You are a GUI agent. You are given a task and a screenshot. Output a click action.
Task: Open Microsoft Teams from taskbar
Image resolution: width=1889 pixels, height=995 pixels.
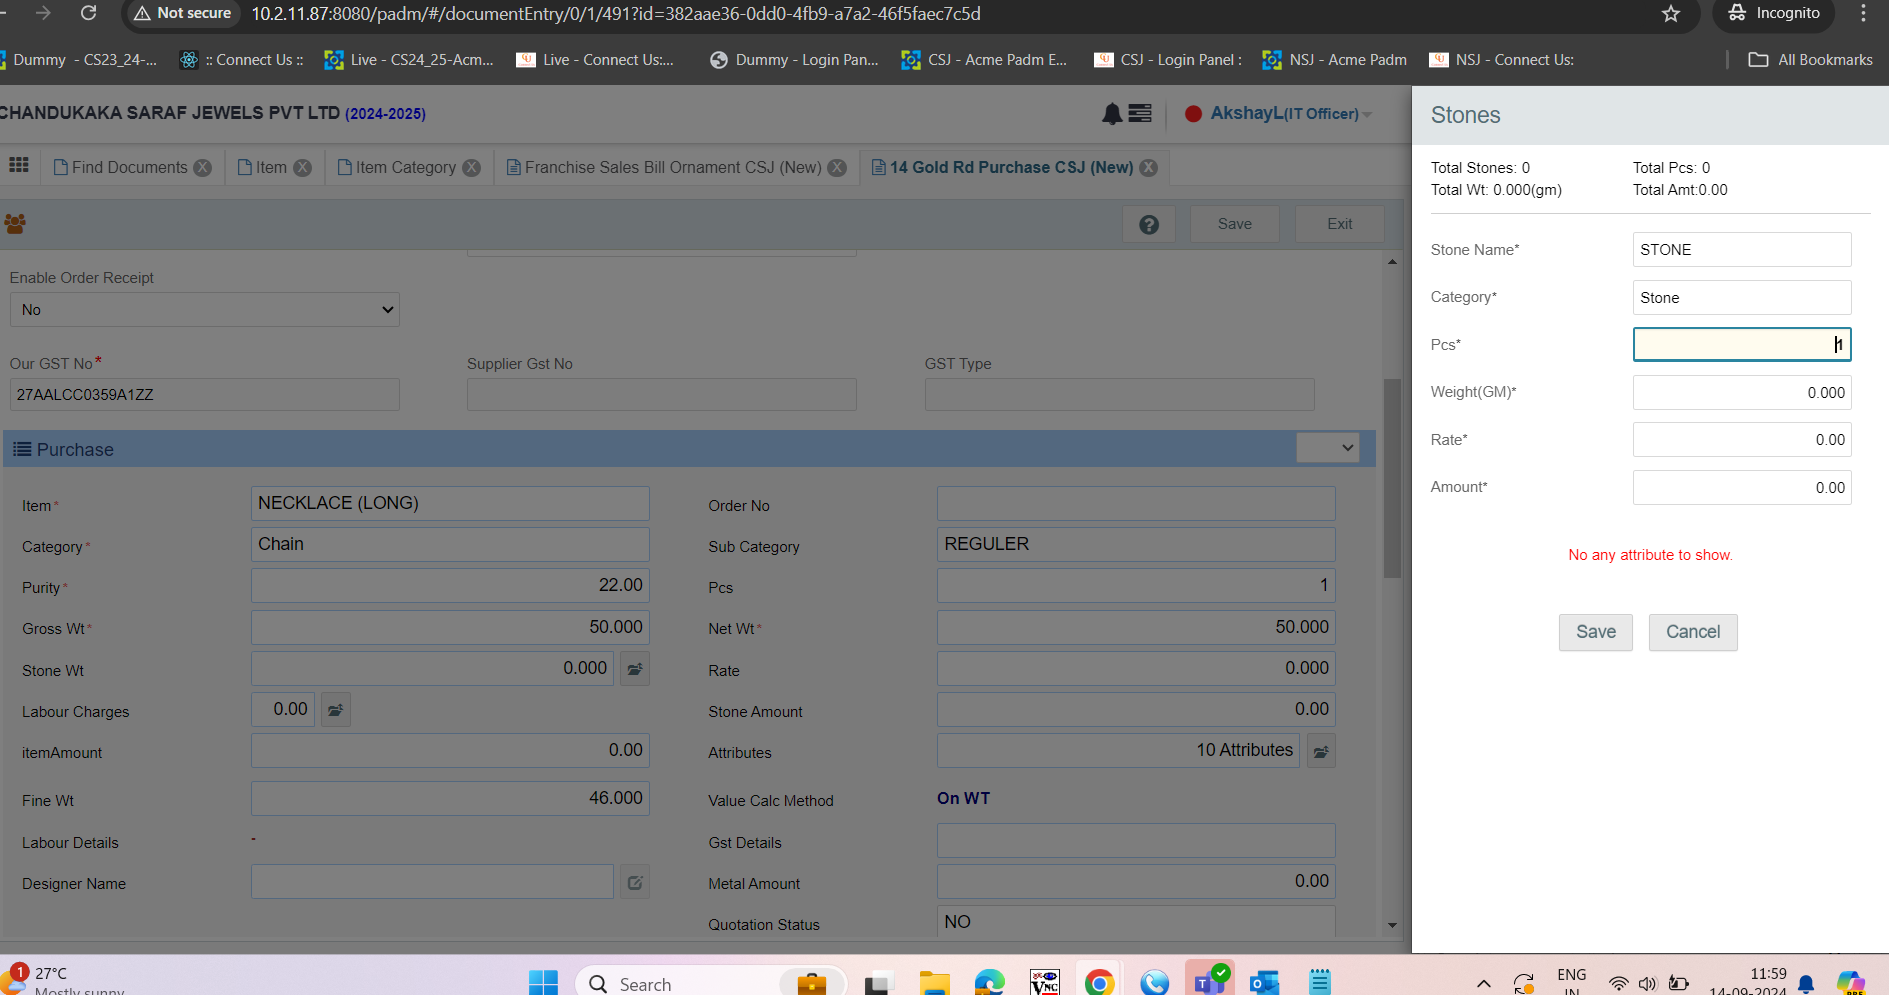pos(1209,981)
